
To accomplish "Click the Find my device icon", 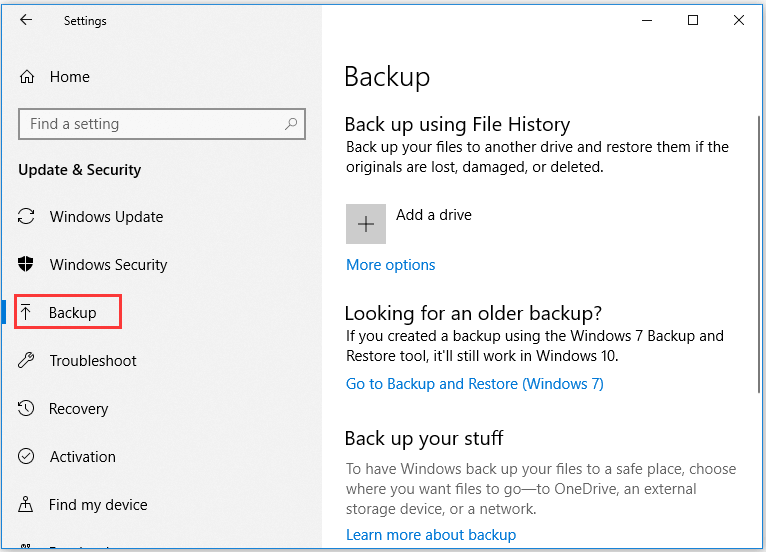I will click(27, 505).
